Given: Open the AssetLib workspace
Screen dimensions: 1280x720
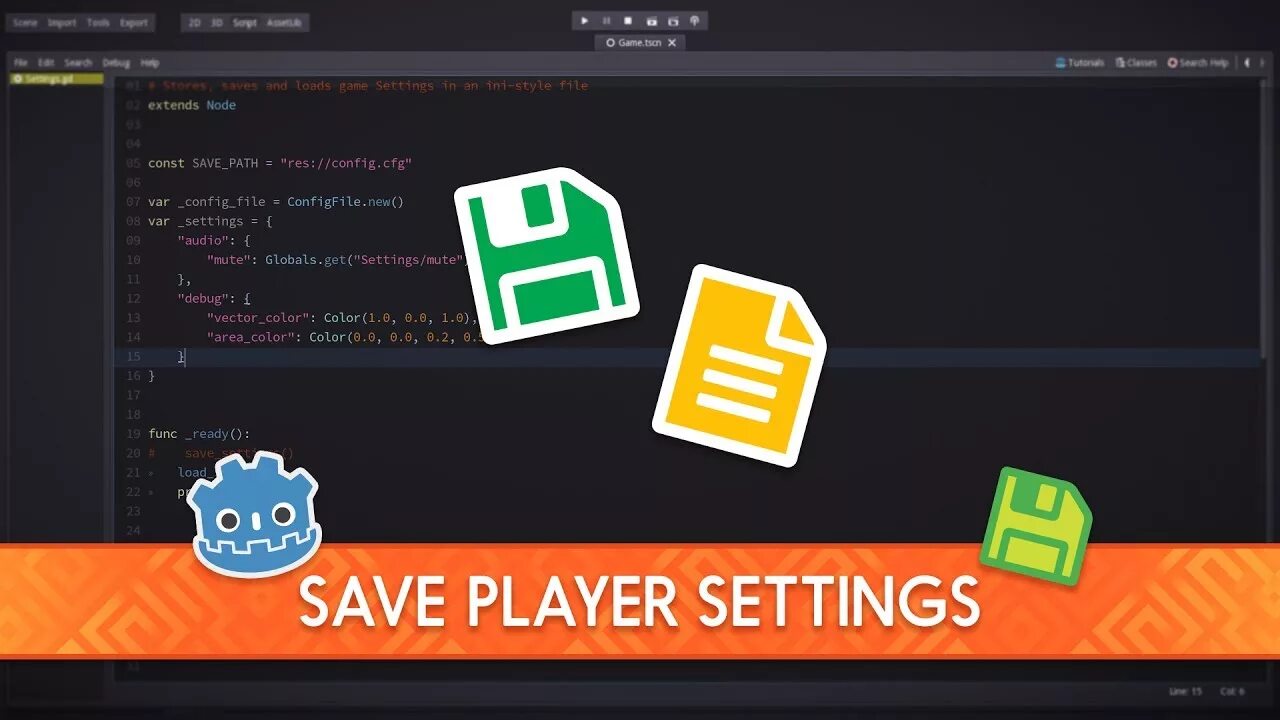Looking at the screenshot, I should tap(284, 22).
